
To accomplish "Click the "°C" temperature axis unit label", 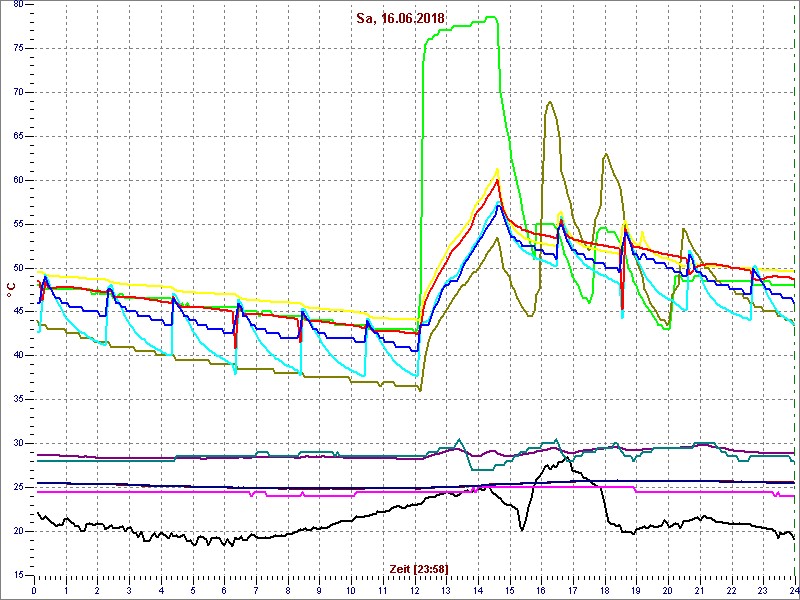I will [11, 289].
